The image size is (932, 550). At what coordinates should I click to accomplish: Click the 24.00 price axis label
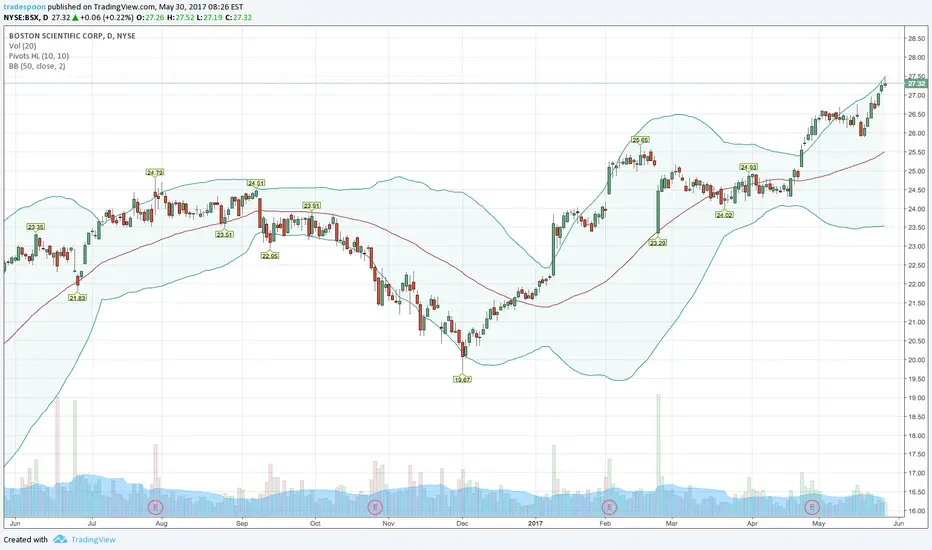(916, 209)
